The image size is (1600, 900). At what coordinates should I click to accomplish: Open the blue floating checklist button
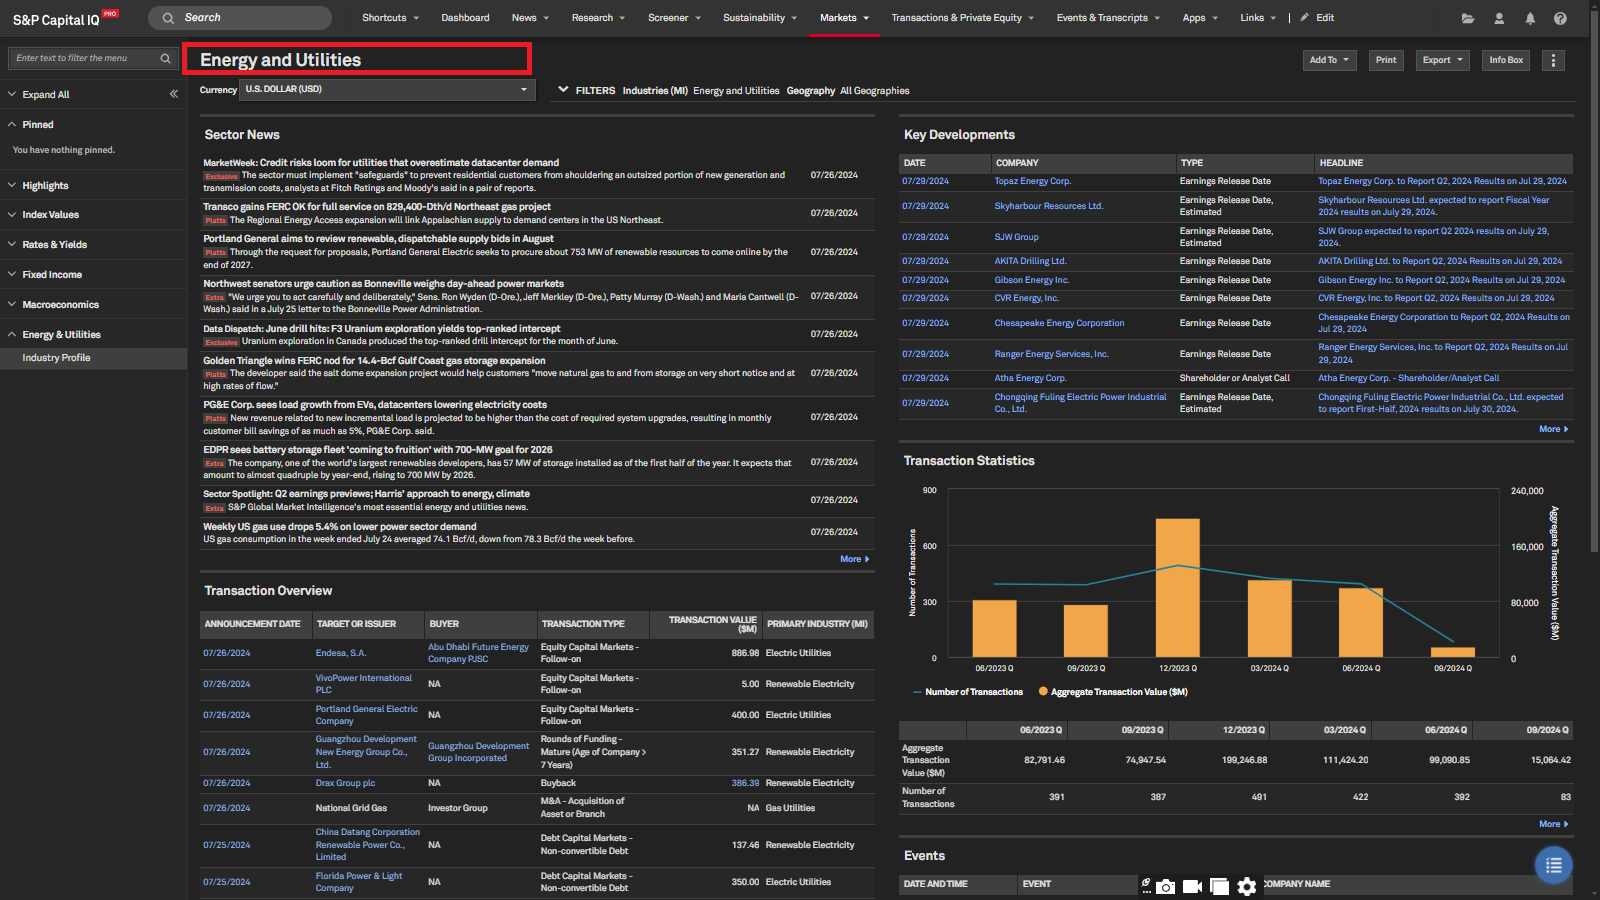click(1553, 865)
